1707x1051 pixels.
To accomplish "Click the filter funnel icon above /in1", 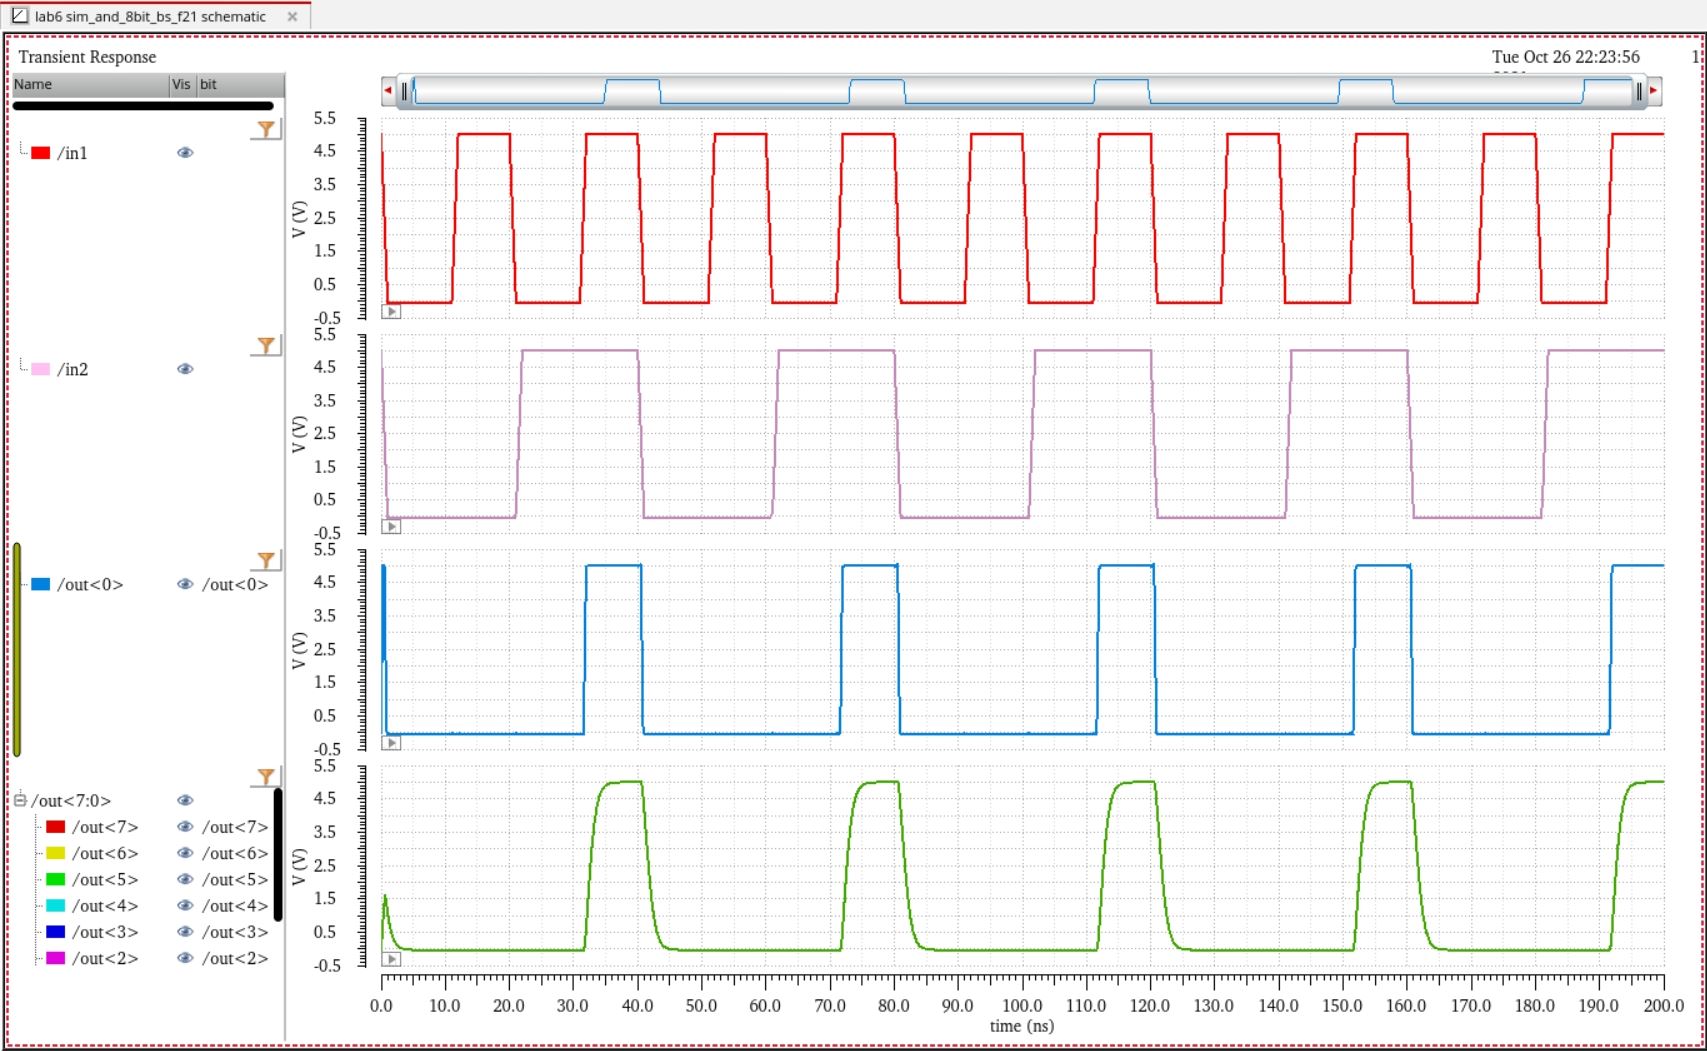I will coord(266,129).
